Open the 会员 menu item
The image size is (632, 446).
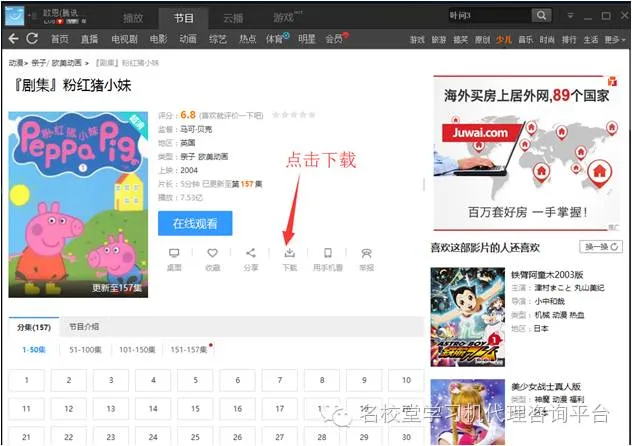334,39
